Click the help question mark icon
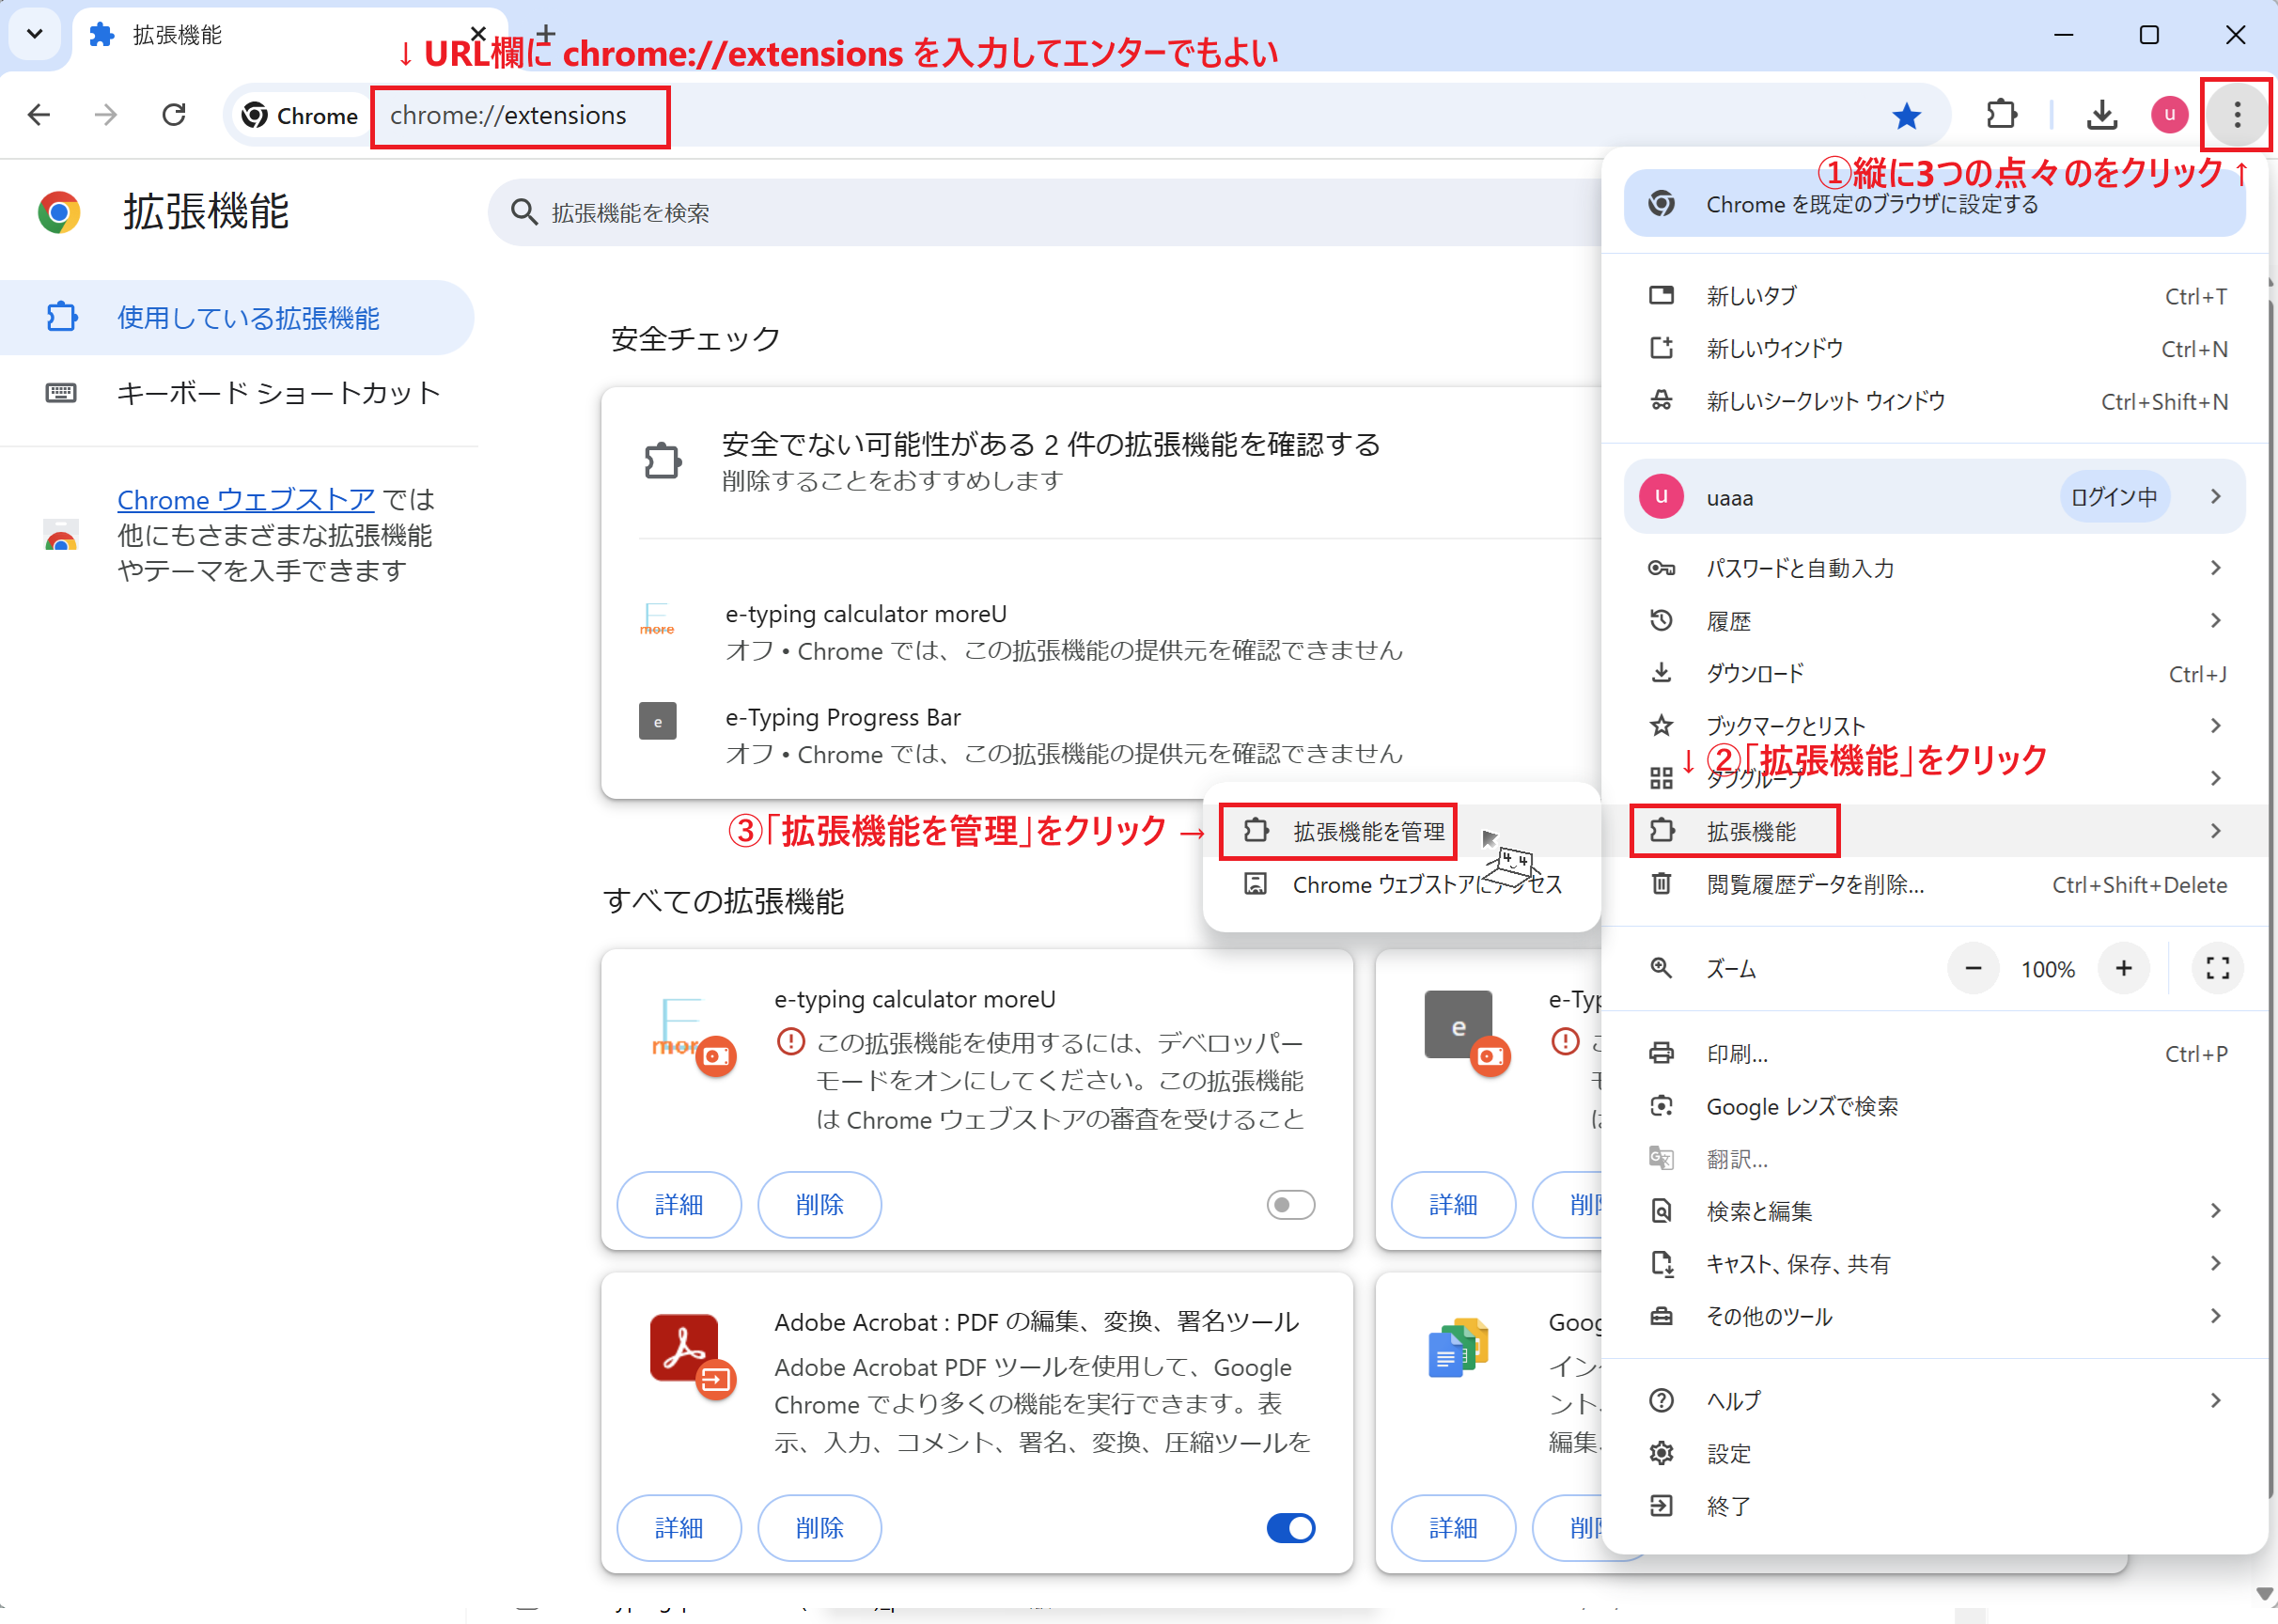 point(1661,1401)
